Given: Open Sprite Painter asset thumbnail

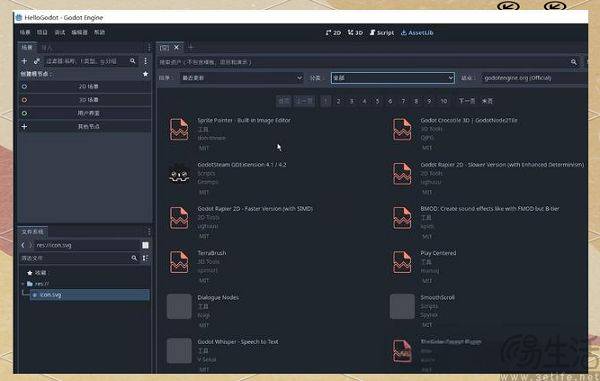Looking at the screenshot, I should [179, 129].
